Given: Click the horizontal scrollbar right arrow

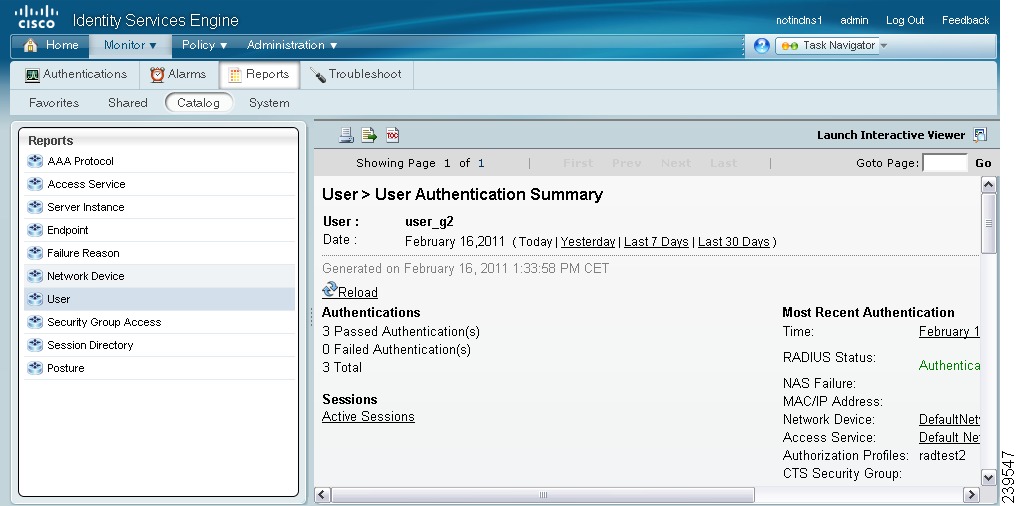Looking at the screenshot, I should tap(971, 495).
